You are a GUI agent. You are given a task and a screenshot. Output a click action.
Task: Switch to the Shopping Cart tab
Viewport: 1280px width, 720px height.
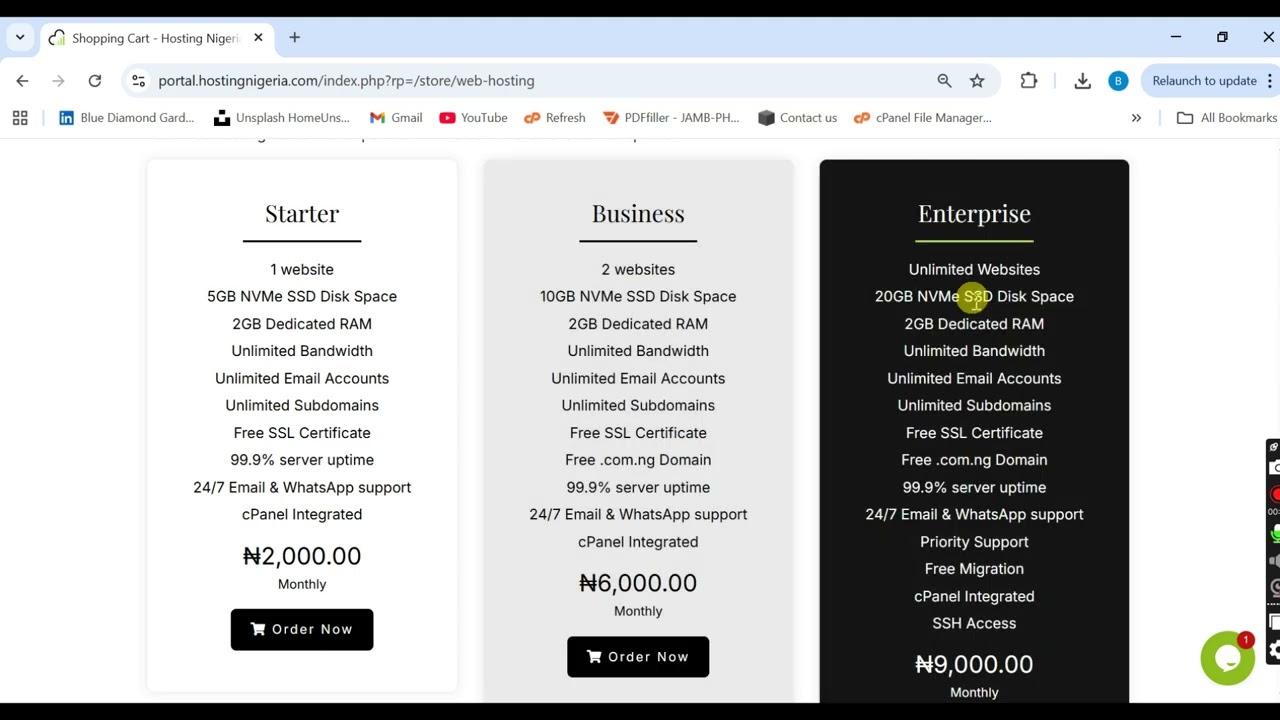pyautogui.click(x=156, y=38)
